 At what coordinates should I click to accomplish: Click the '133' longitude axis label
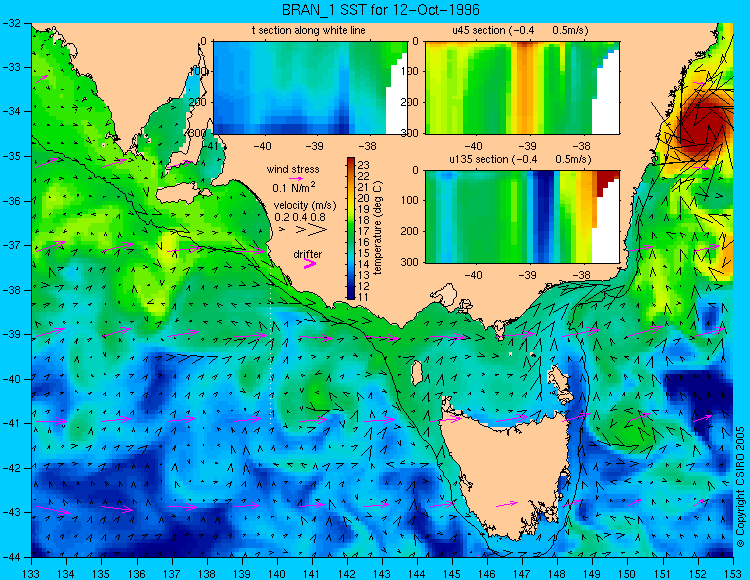point(32,573)
